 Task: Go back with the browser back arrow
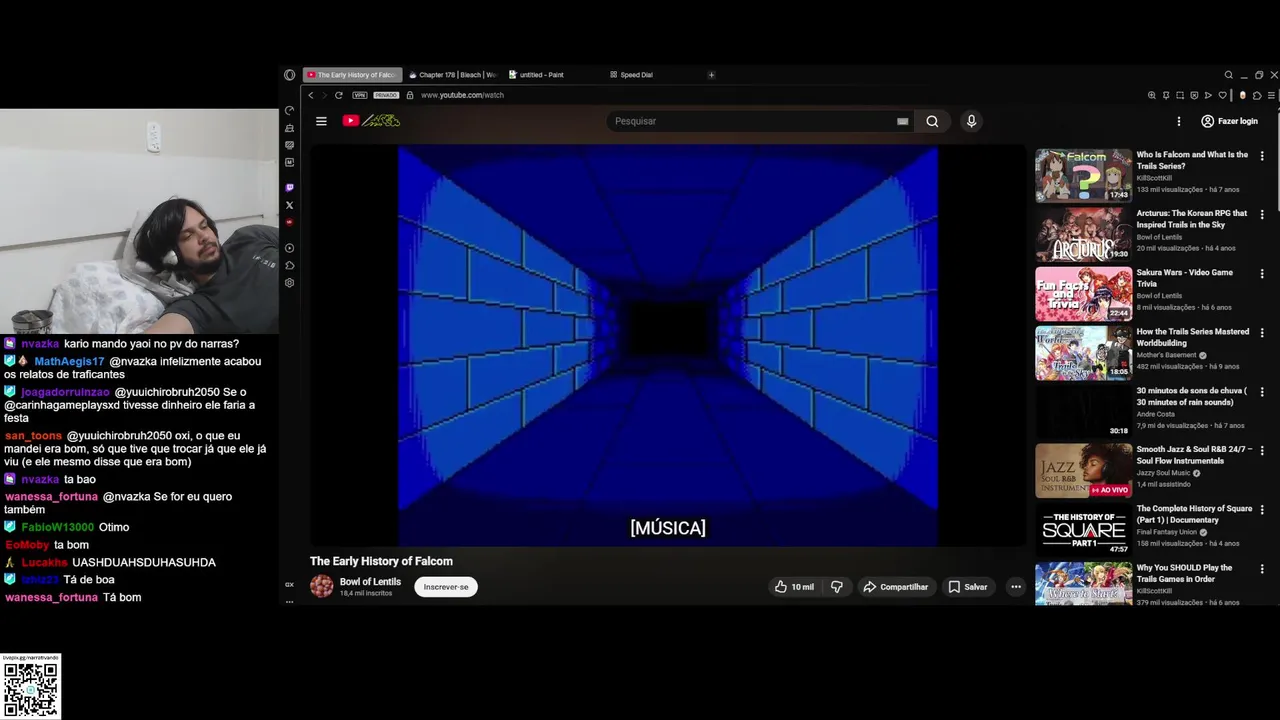[311, 95]
